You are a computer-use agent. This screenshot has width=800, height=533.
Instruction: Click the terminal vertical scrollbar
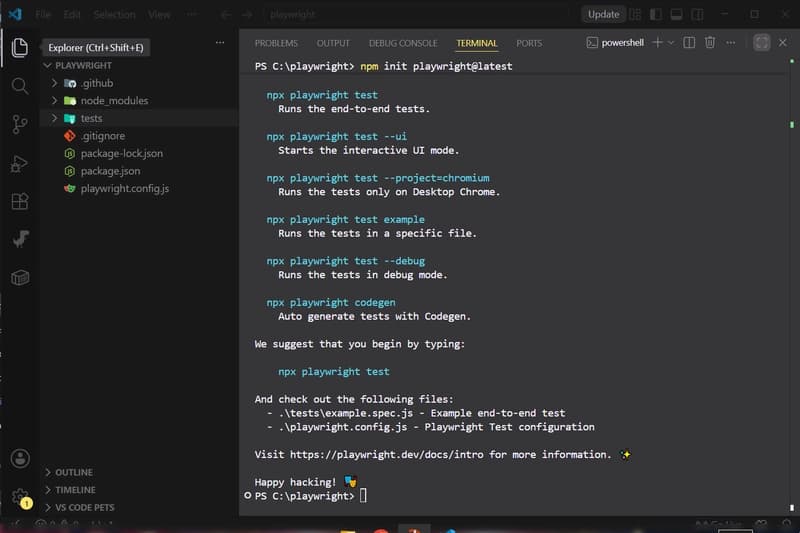[x=792, y=286]
